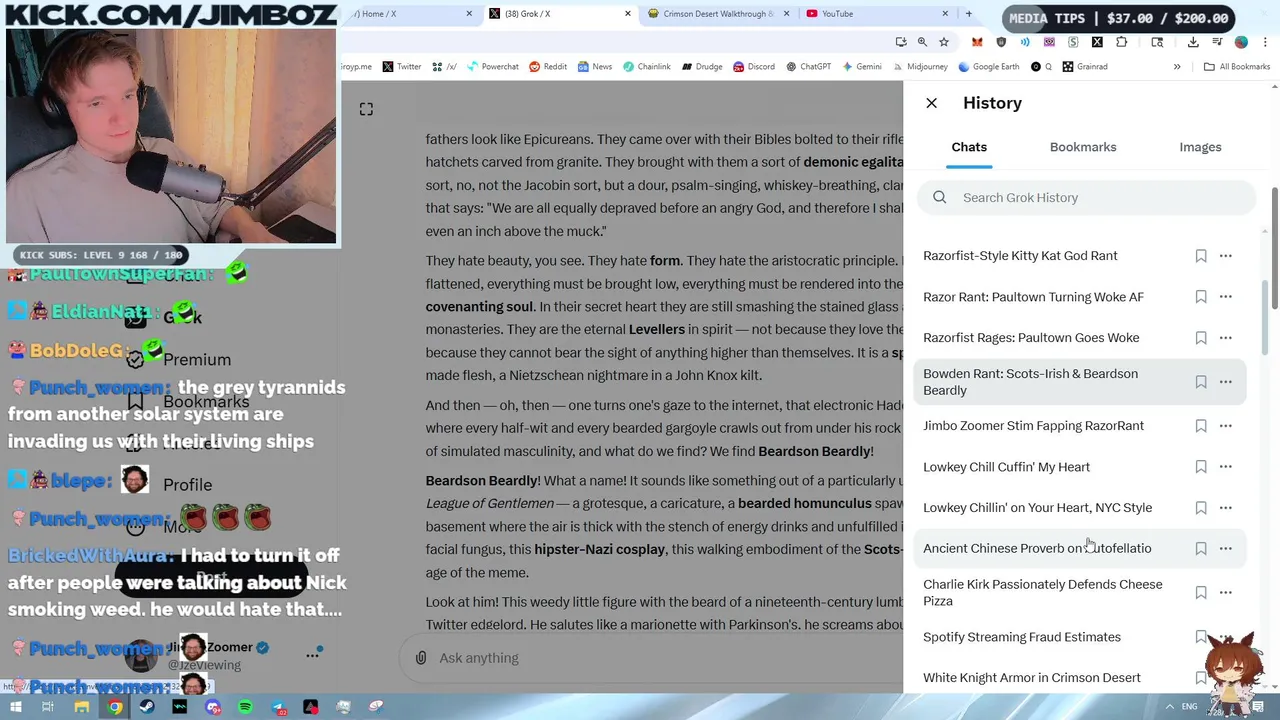The image size is (1280, 720).
Task: Open Steam from the taskbar
Action: tap(147, 707)
